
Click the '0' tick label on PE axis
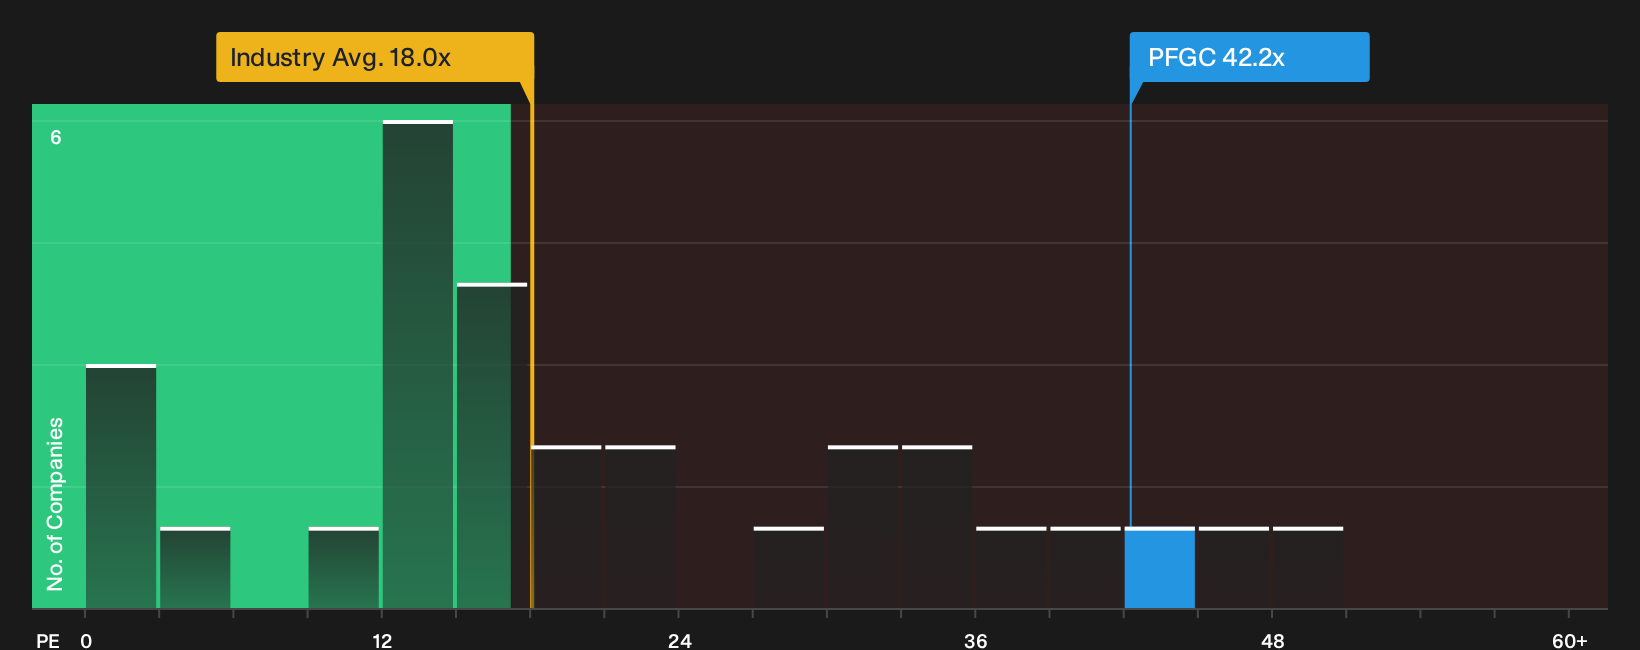pyautogui.click(x=86, y=641)
